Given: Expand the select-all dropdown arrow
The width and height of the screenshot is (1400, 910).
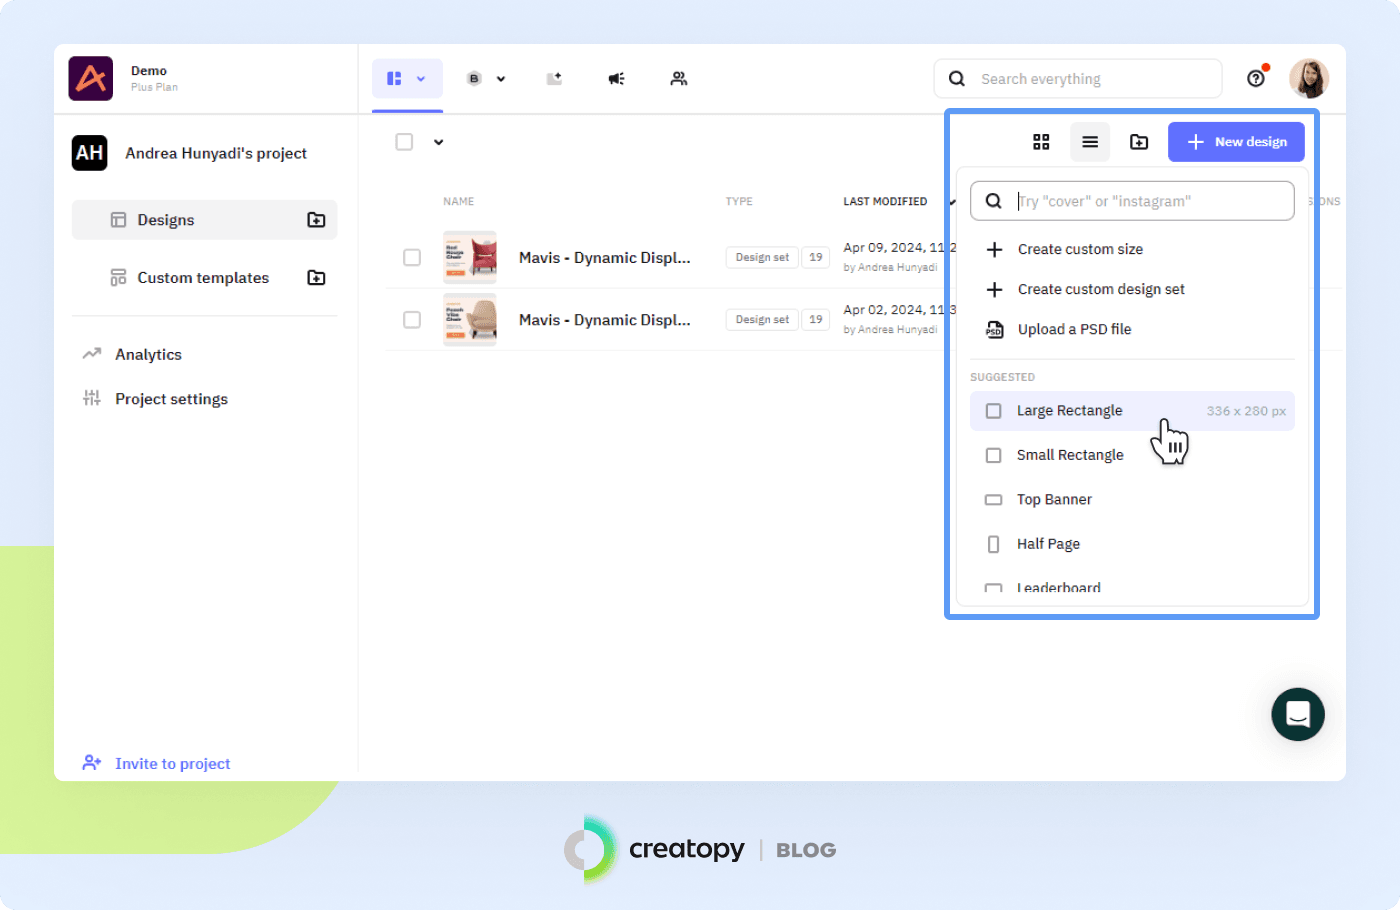Looking at the screenshot, I should point(438,142).
